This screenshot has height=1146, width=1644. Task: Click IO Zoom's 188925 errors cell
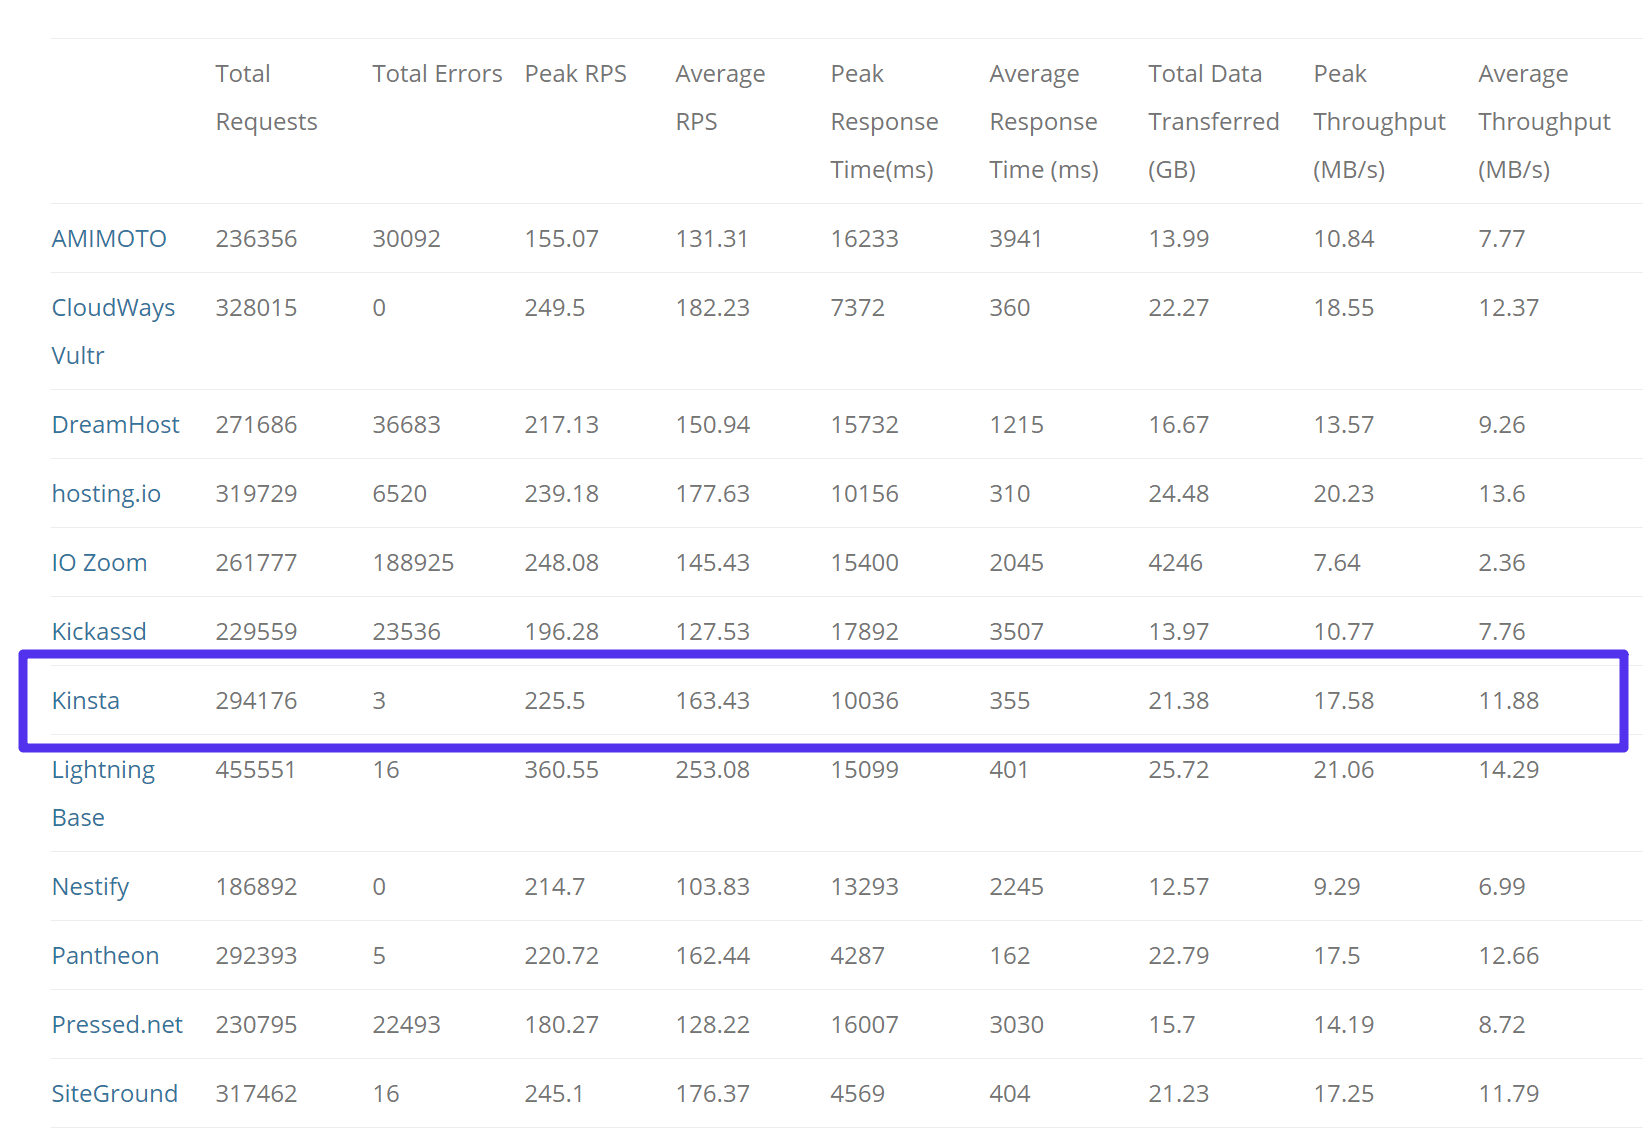413,563
